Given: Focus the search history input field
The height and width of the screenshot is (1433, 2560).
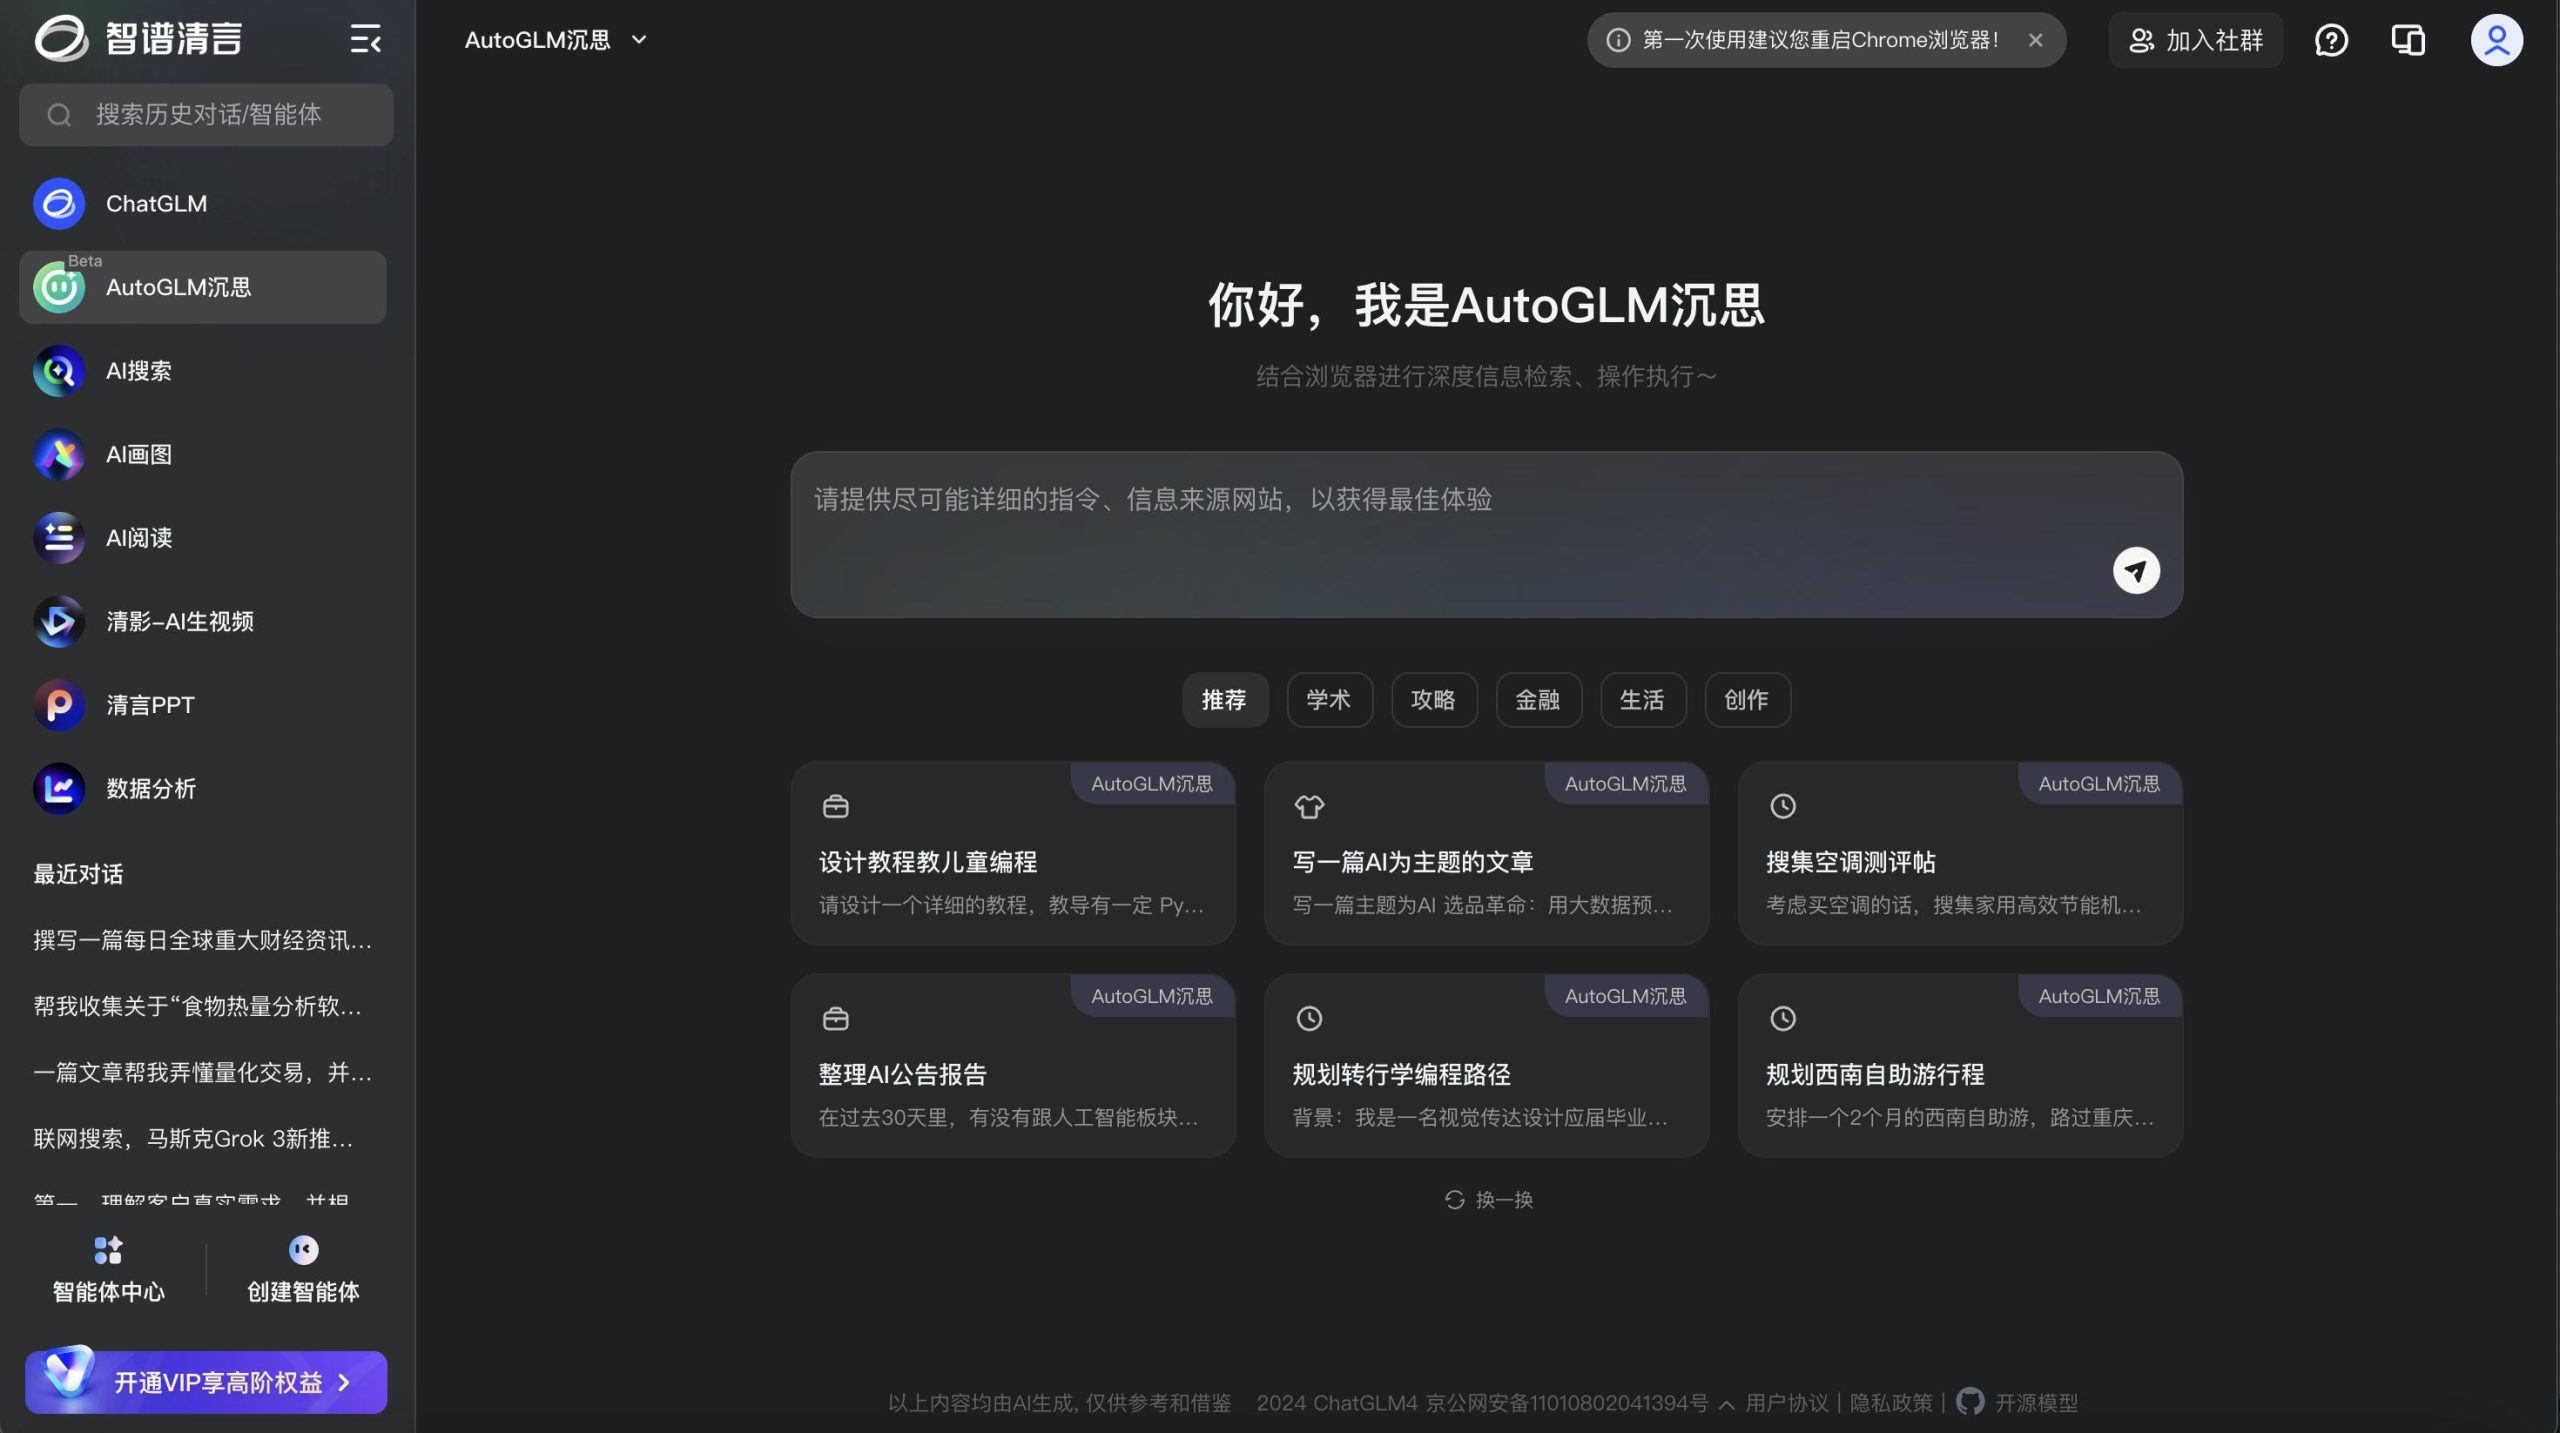Looking at the screenshot, I should (x=208, y=115).
